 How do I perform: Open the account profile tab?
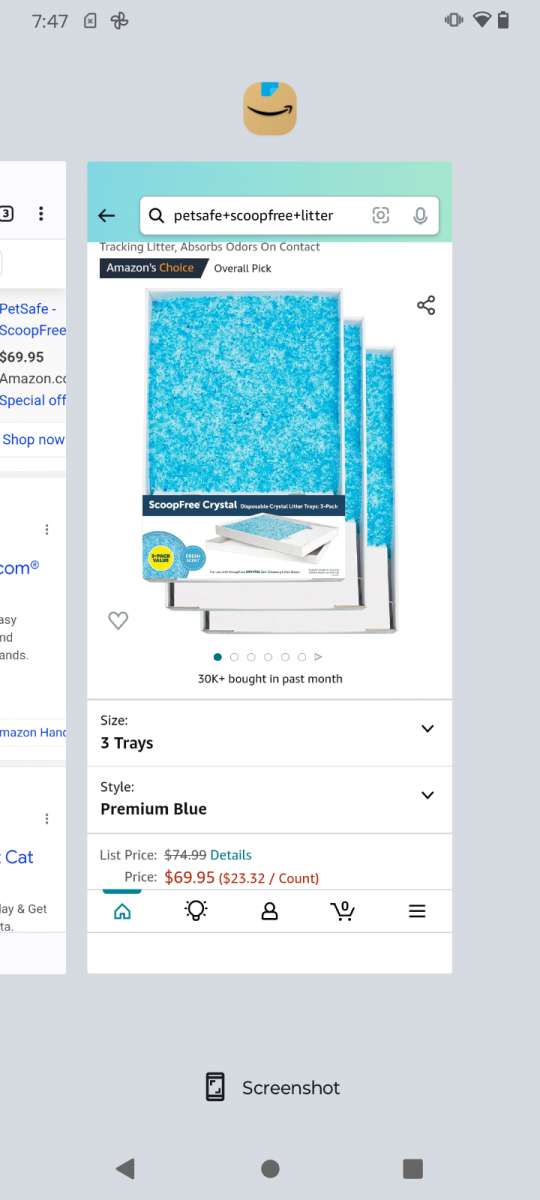point(269,911)
